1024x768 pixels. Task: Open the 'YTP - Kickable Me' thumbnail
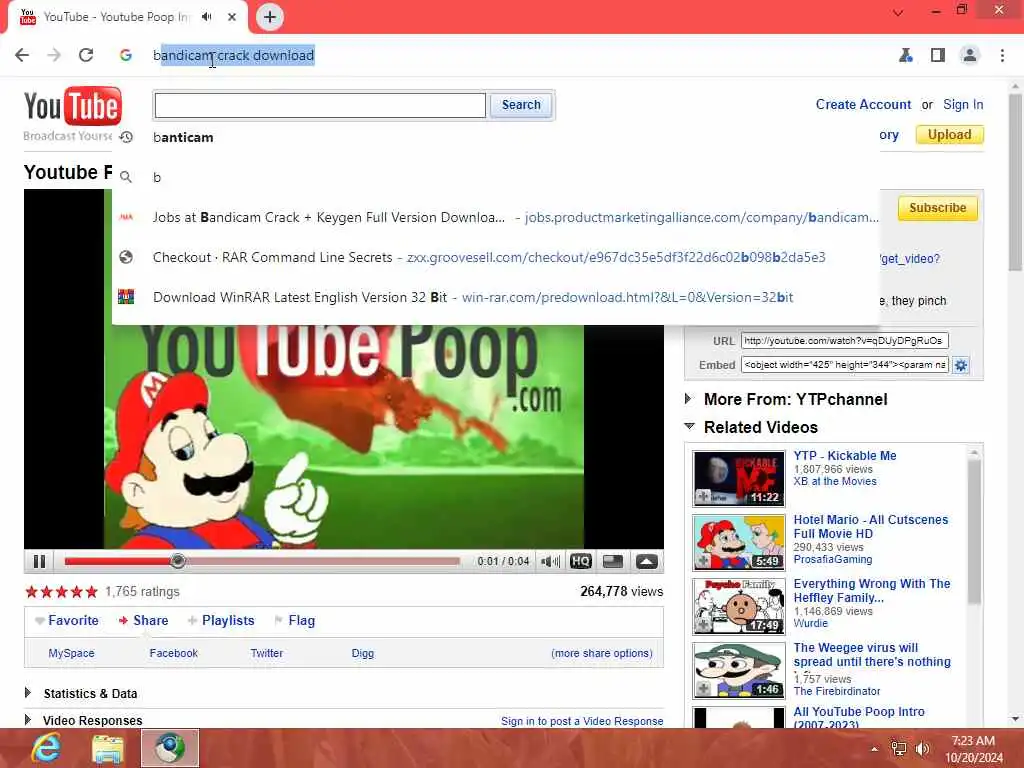[x=739, y=478]
